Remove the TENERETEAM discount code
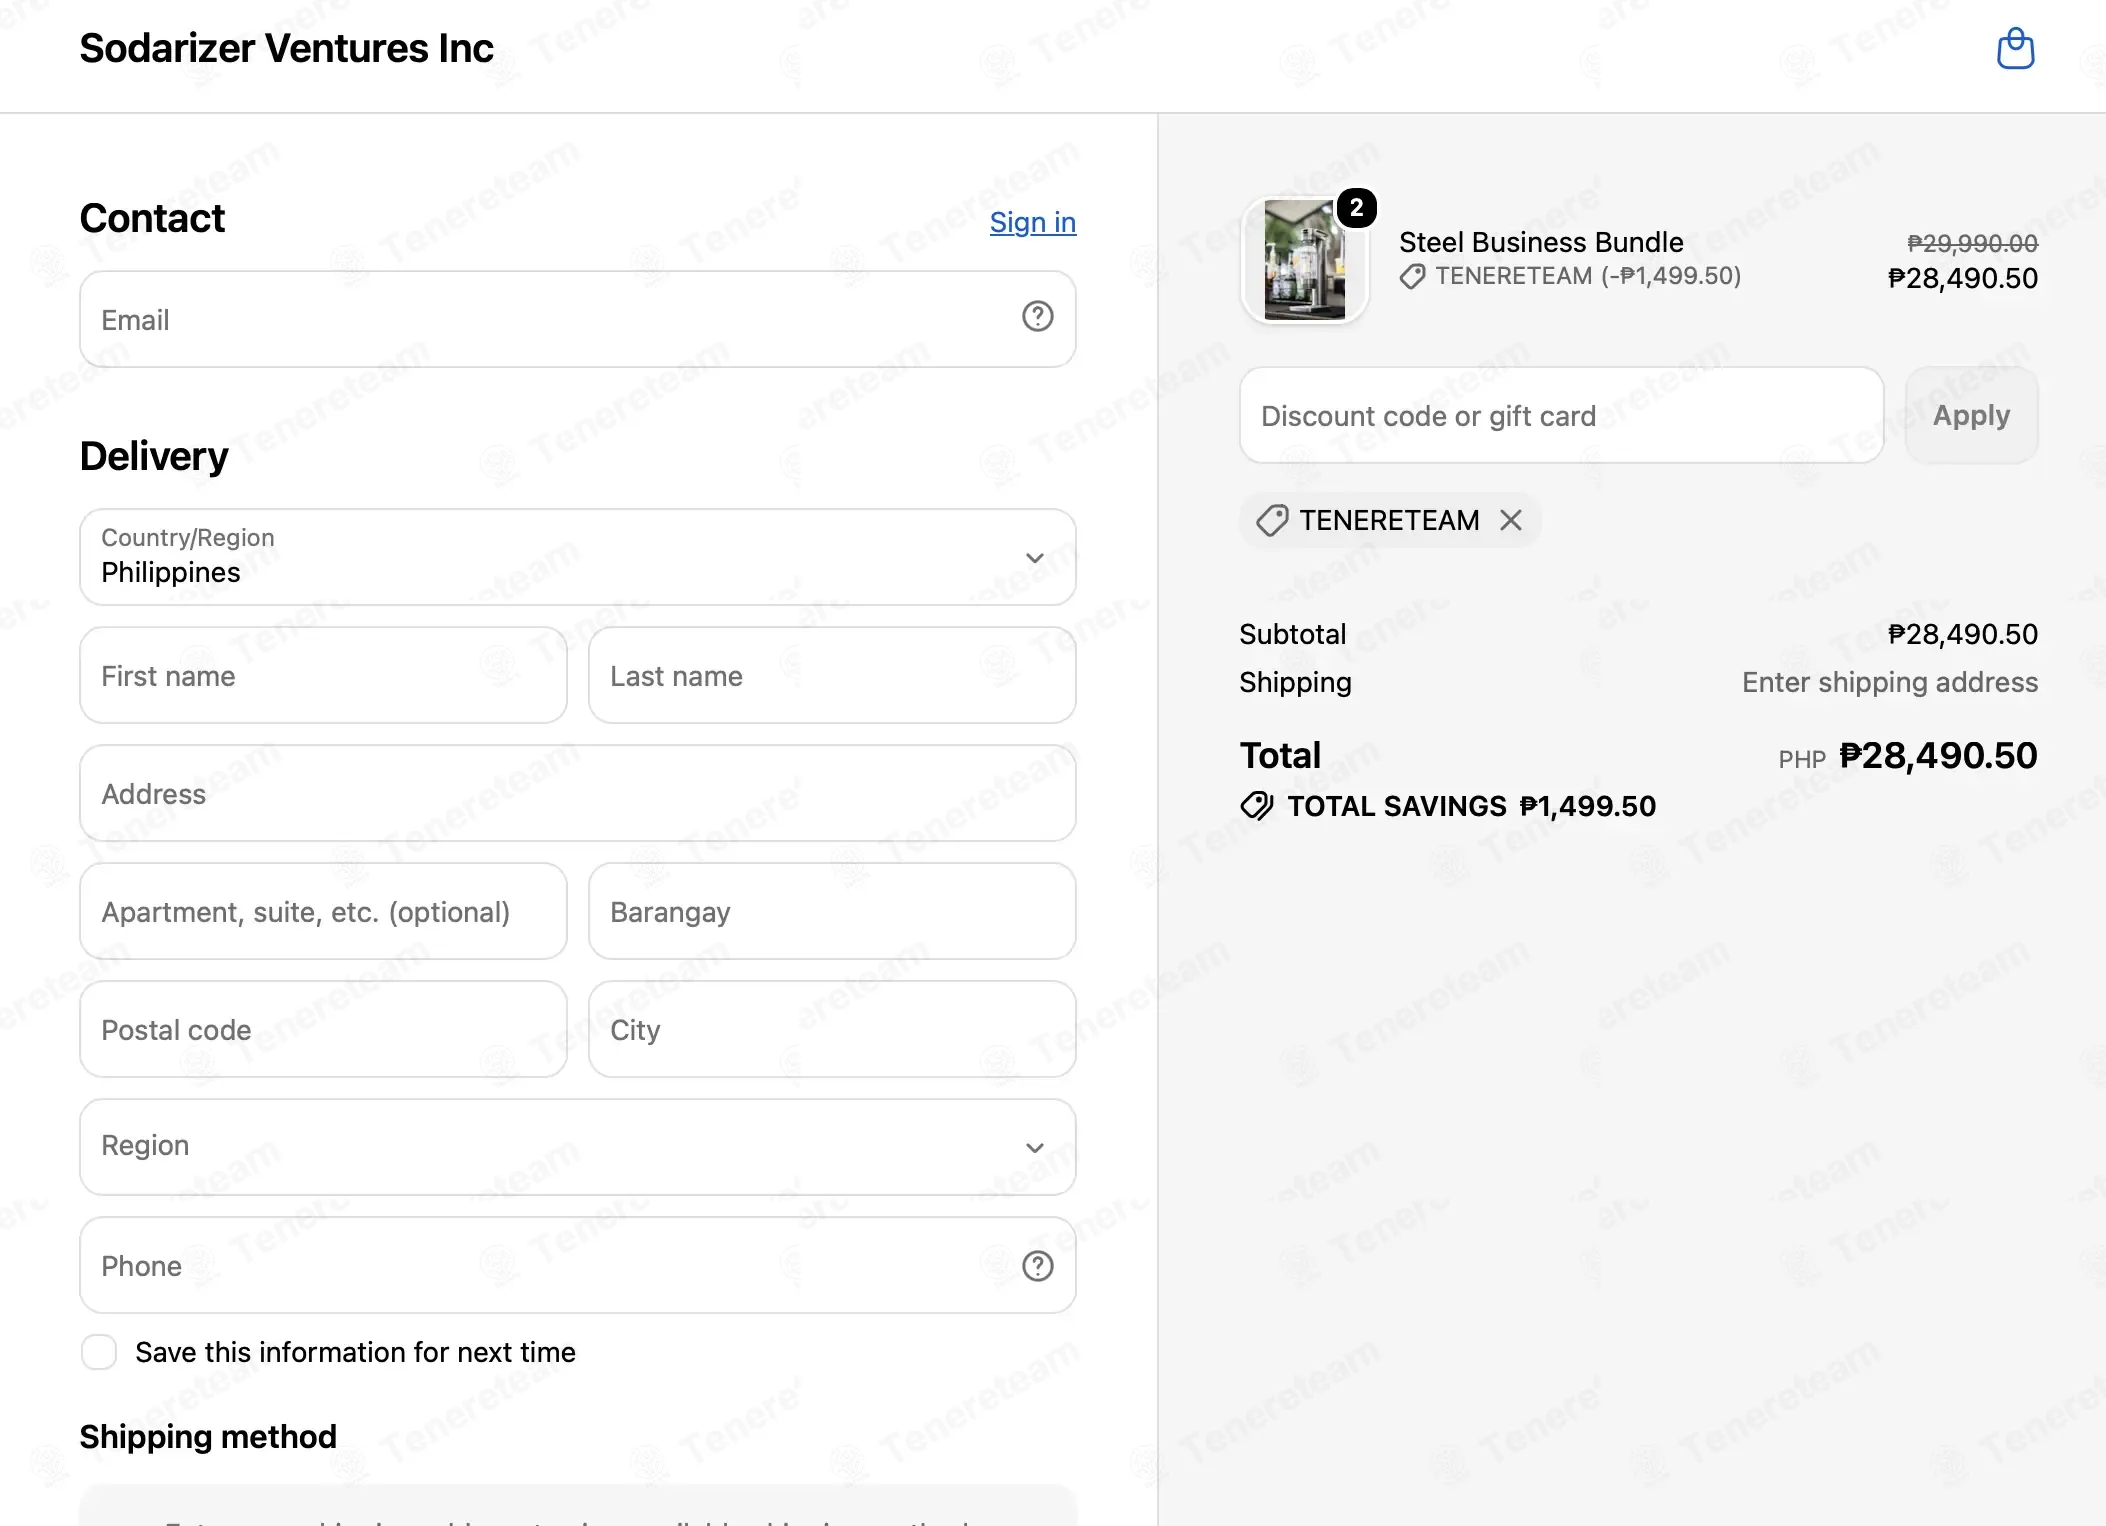This screenshot has height=1526, width=2106. pos(1511,520)
